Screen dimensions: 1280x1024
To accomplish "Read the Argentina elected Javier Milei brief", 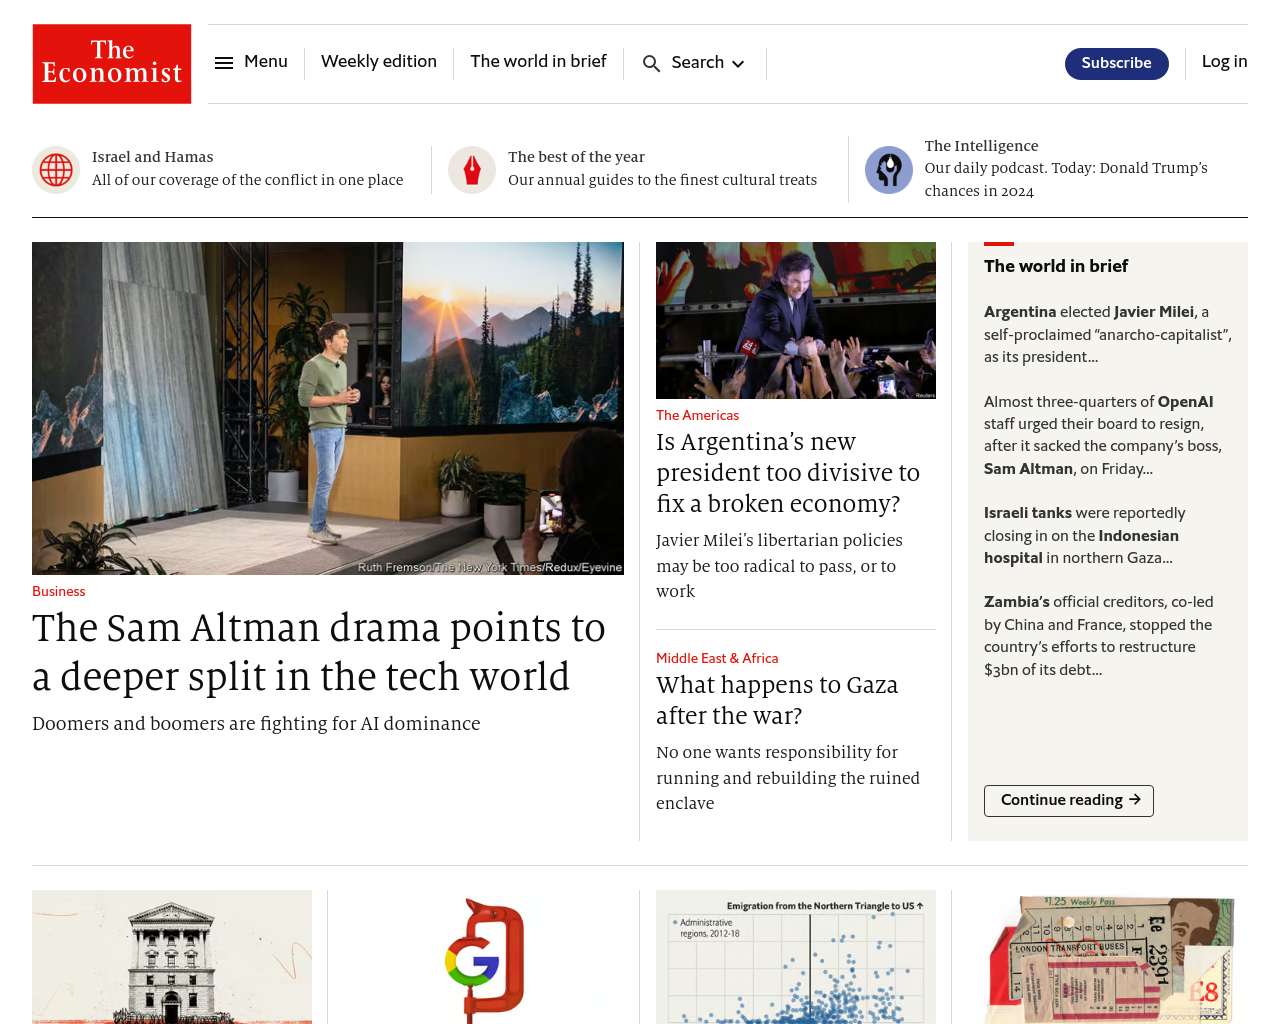I will tap(1108, 335).
